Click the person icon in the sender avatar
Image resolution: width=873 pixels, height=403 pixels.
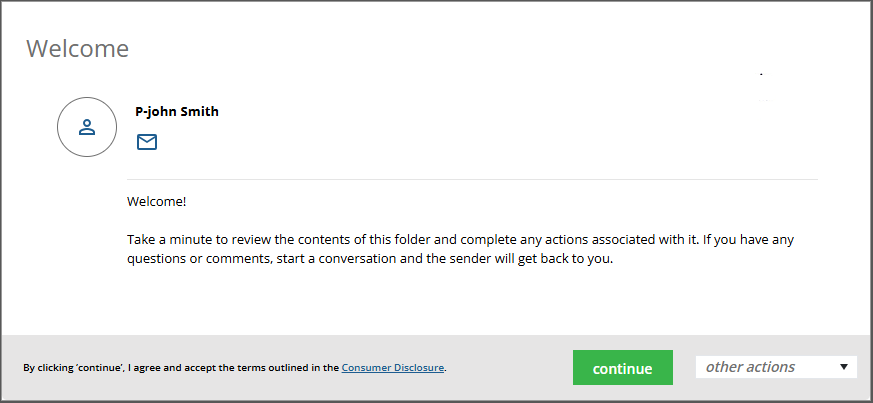[x=87, y=127]
